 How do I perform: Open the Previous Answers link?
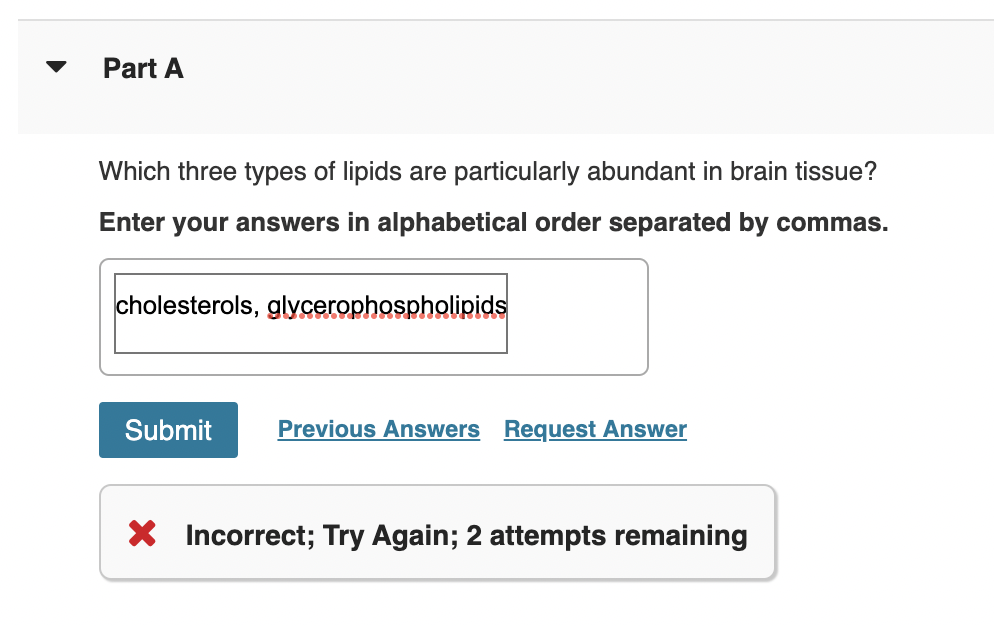[378, 429]
